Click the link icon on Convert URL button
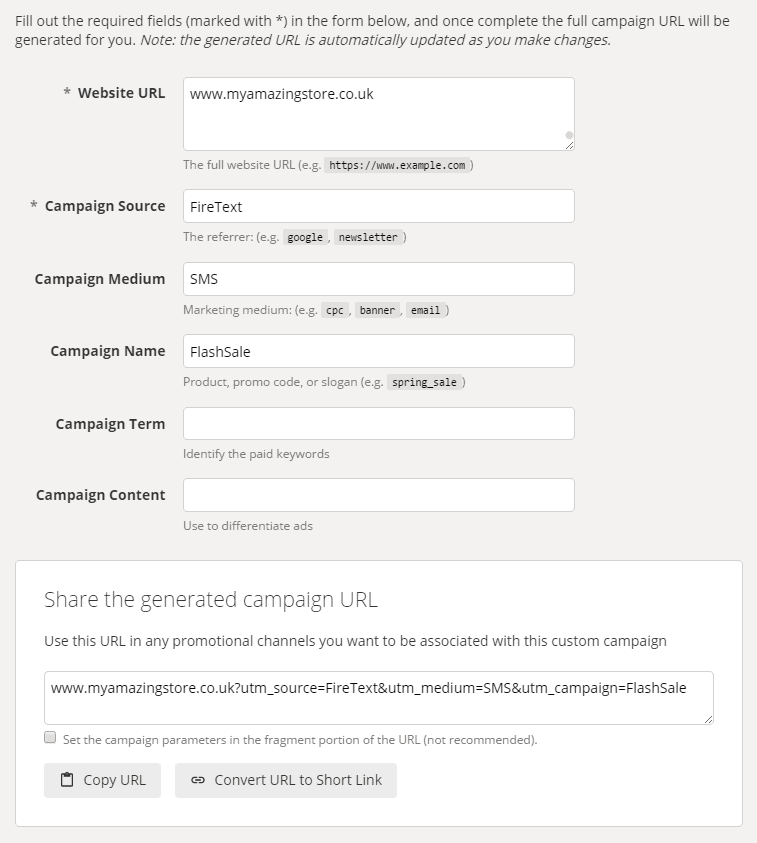This screenshot has height=843, width=757. [x=198, y=780]
